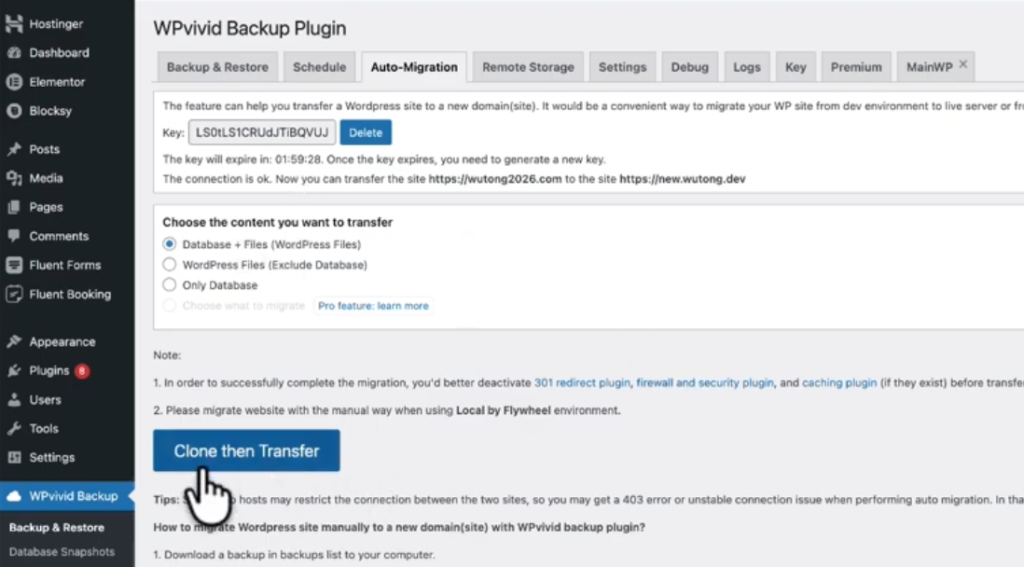
Task: Select Database + Files radio option
Action: pyautogui.click(x=169, y=244)
